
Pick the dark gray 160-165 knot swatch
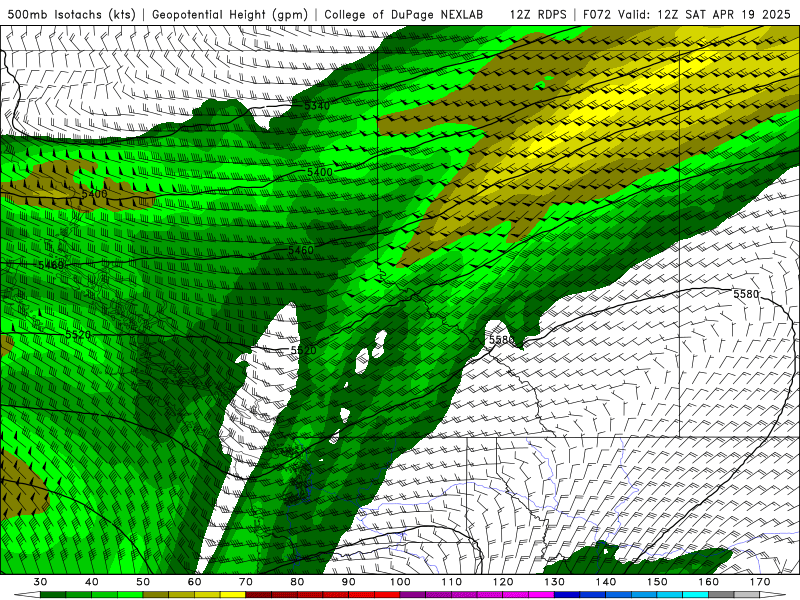(x=721, y=595)
